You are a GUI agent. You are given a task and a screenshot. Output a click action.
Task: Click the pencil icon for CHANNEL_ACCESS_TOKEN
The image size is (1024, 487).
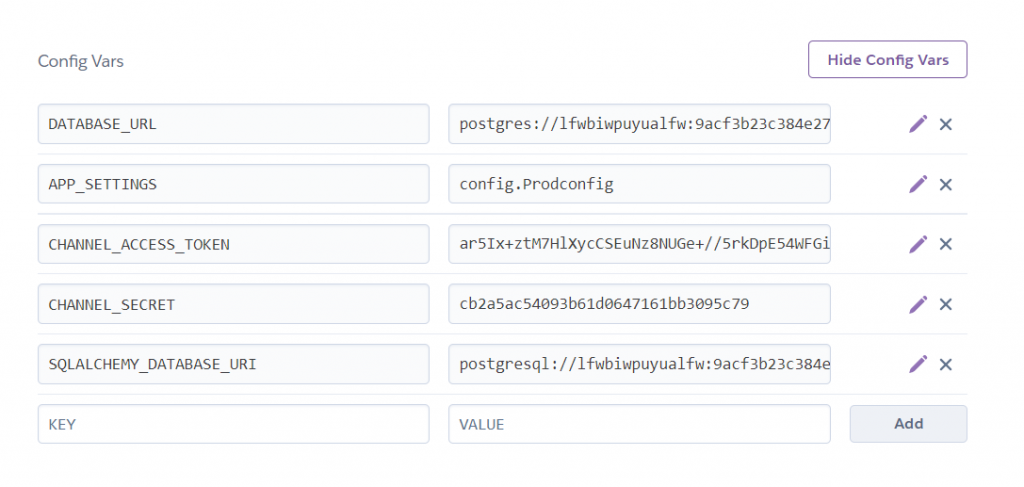918,244
